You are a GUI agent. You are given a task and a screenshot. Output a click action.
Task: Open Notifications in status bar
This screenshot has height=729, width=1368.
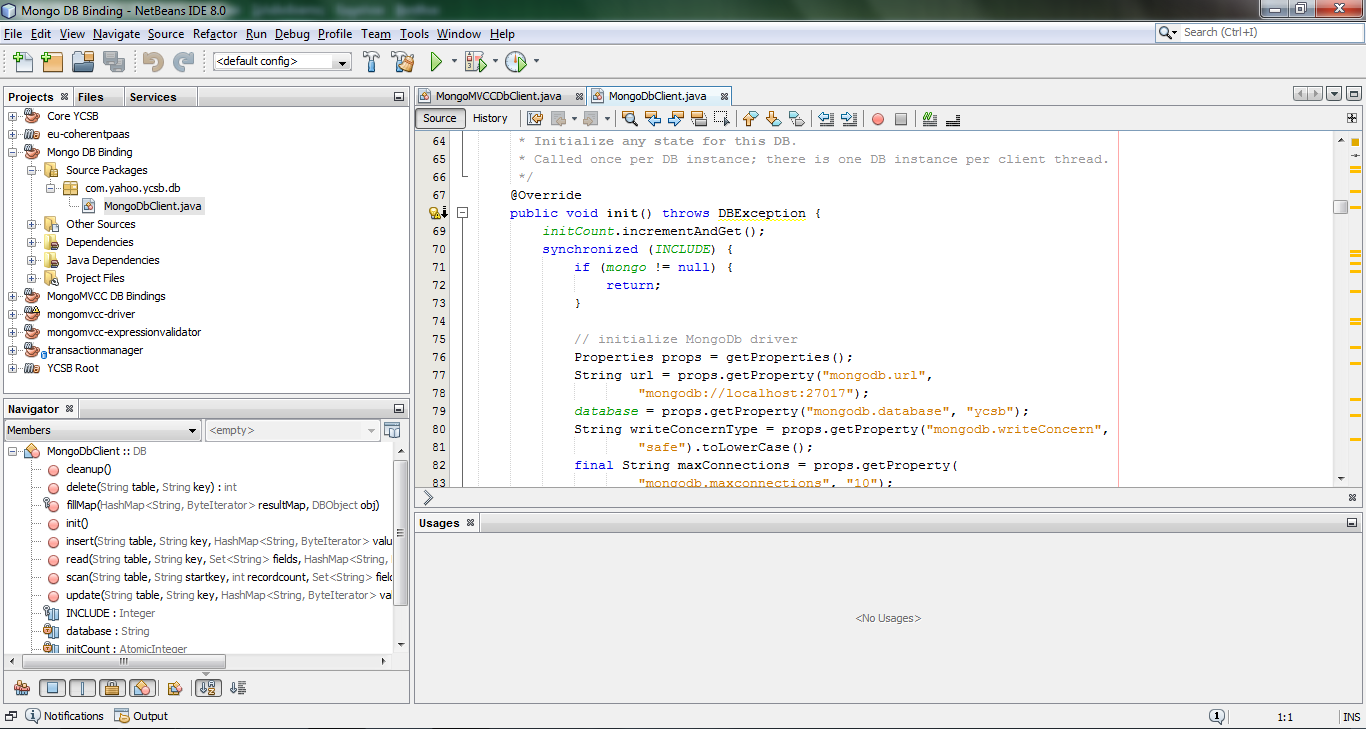(65, 716)
